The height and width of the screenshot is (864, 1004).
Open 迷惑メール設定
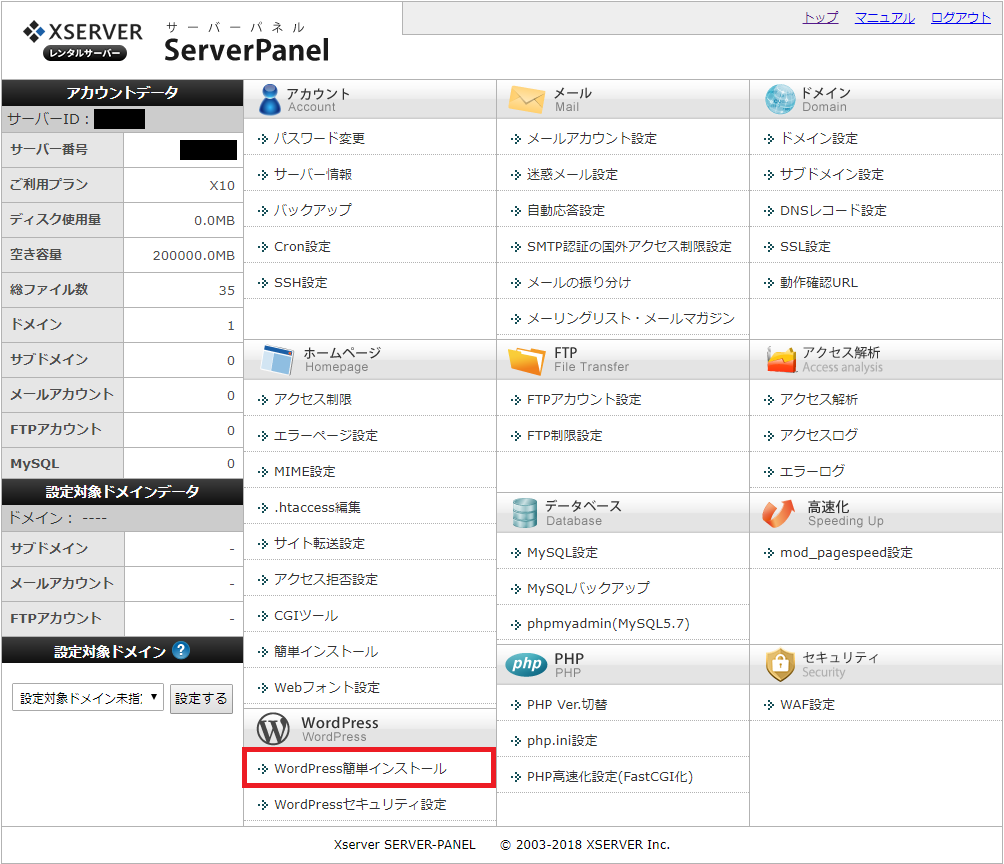[572, 174]
